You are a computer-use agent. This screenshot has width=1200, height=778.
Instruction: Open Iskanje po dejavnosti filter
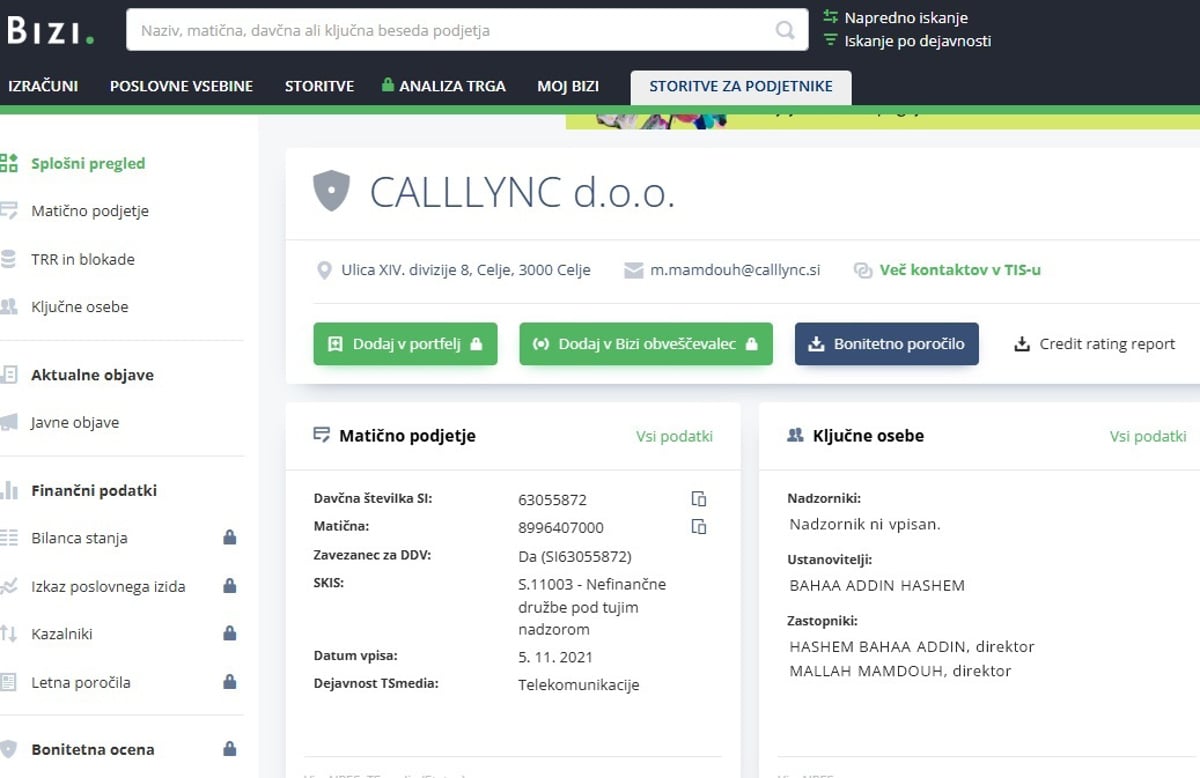tap(917, 41)
